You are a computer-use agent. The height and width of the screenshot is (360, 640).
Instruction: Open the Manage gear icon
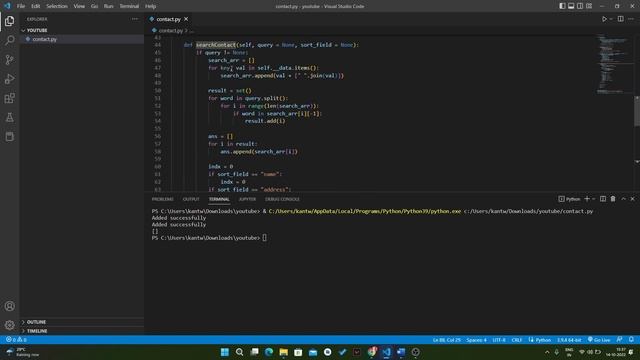pos(9,325)
